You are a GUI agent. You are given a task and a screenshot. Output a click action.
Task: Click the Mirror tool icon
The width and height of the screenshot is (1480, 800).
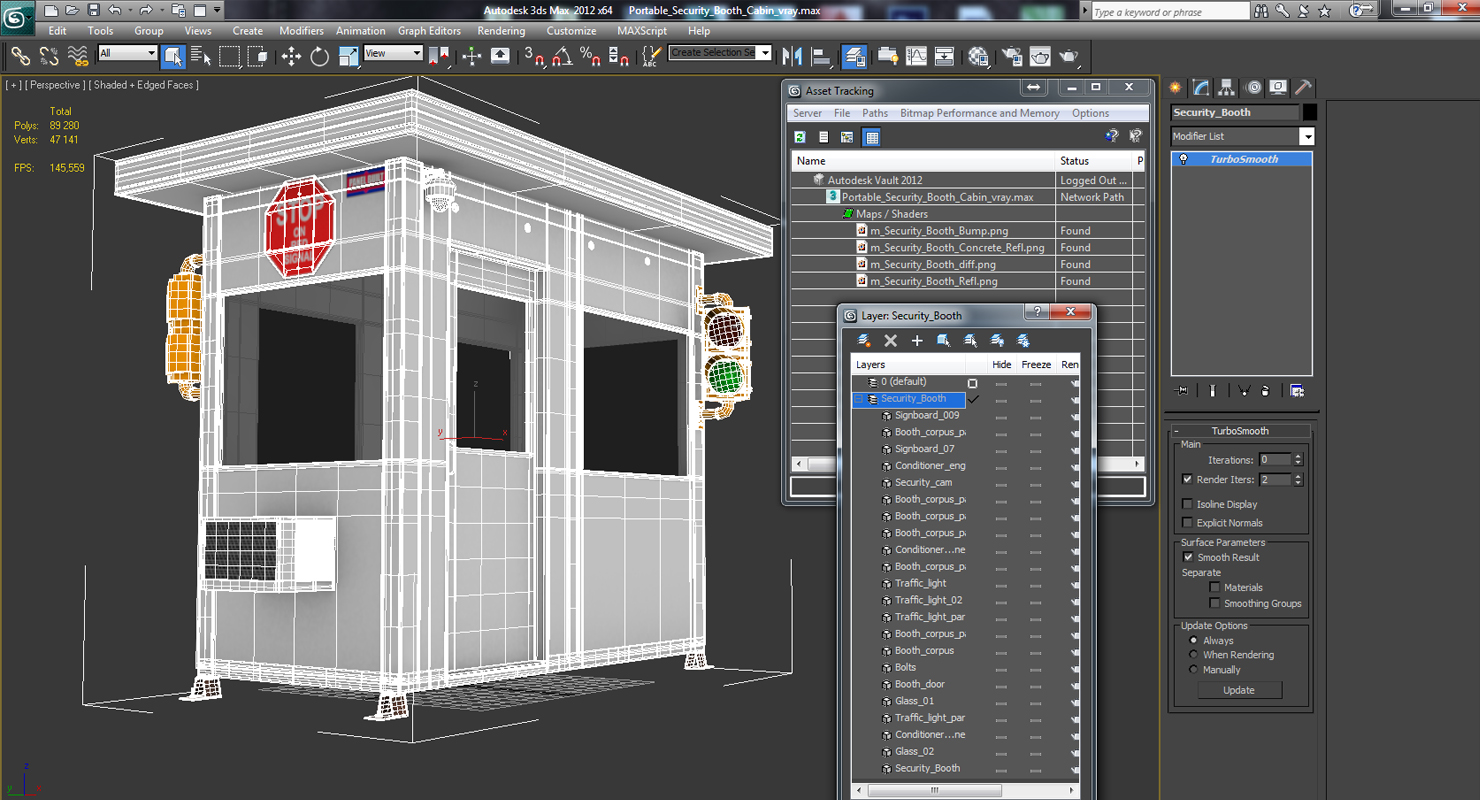[x=793, y=56]
